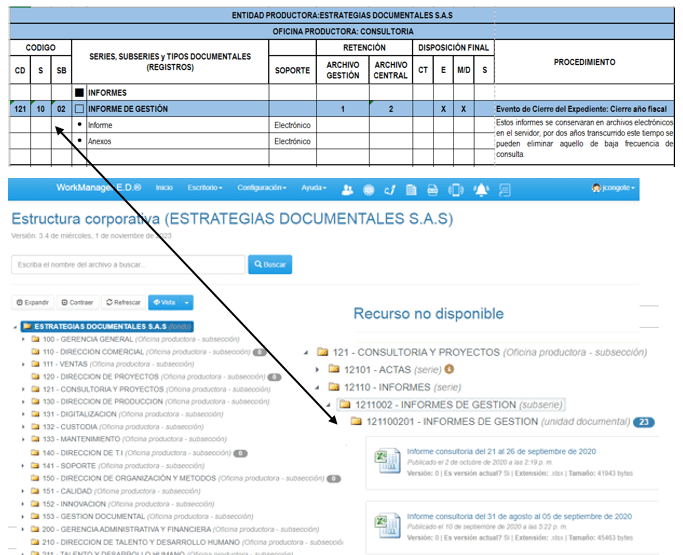
Task: Open the Escritorio menu
Action: pyautogui.click(x=205, y=188)
